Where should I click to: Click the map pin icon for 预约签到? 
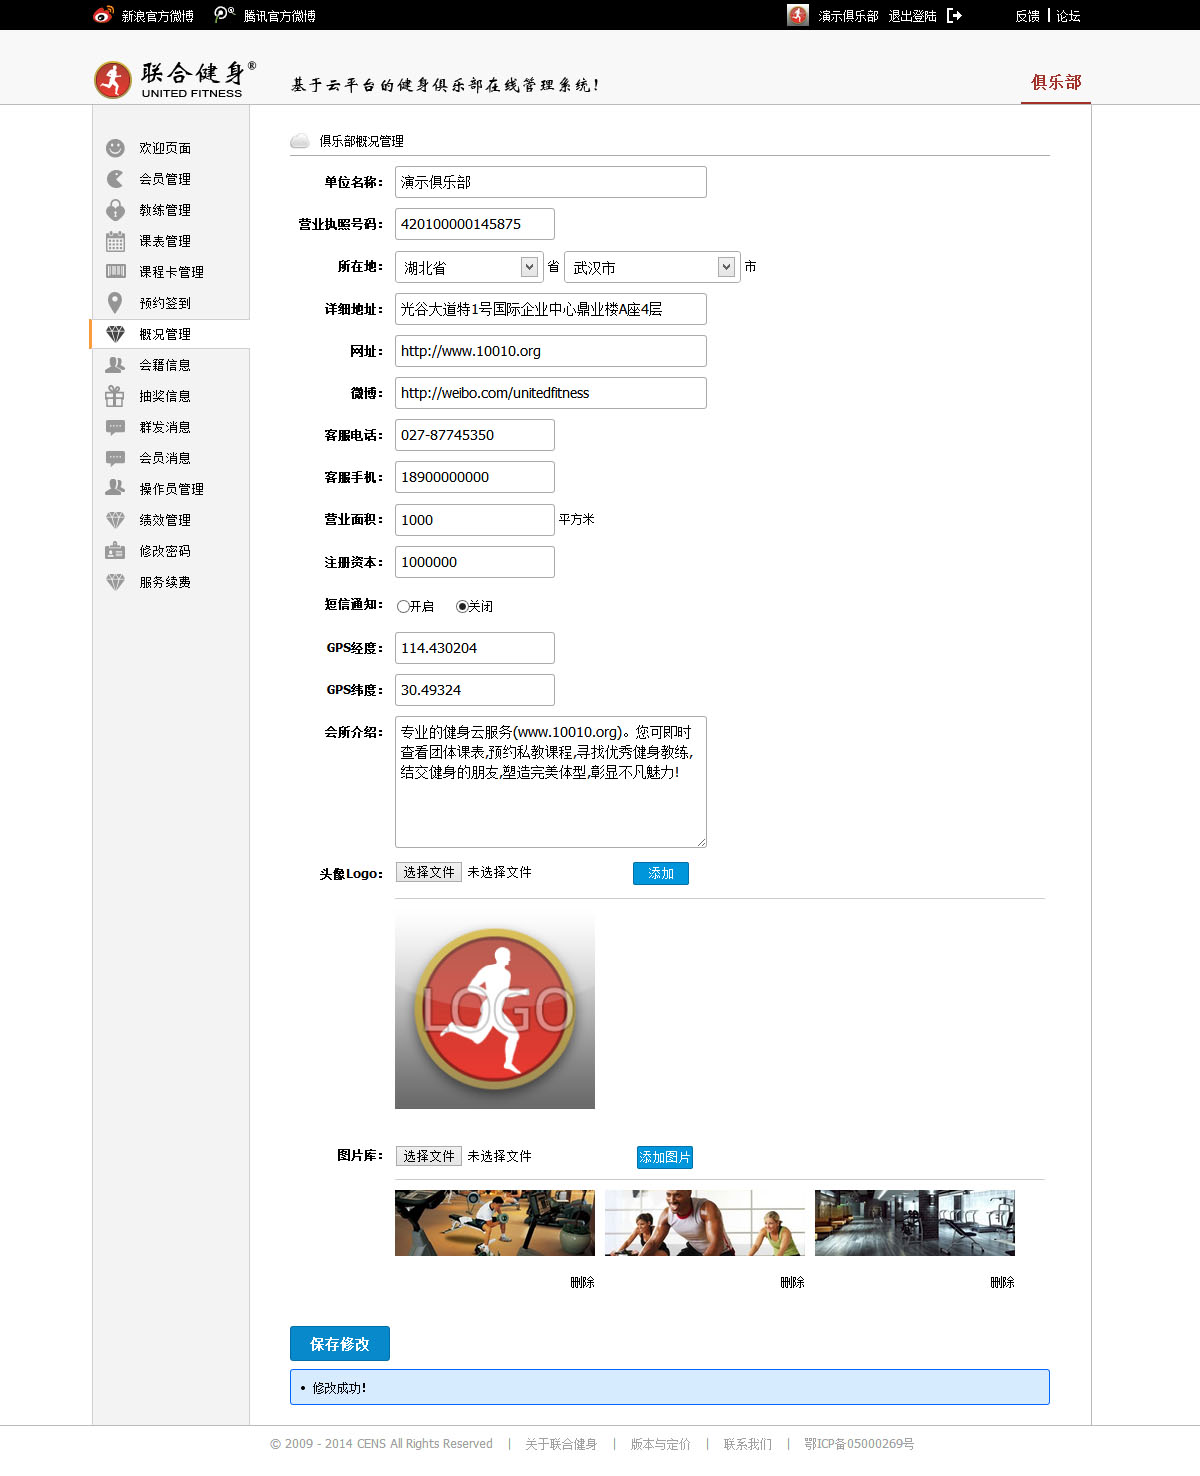tap(115, 303)
